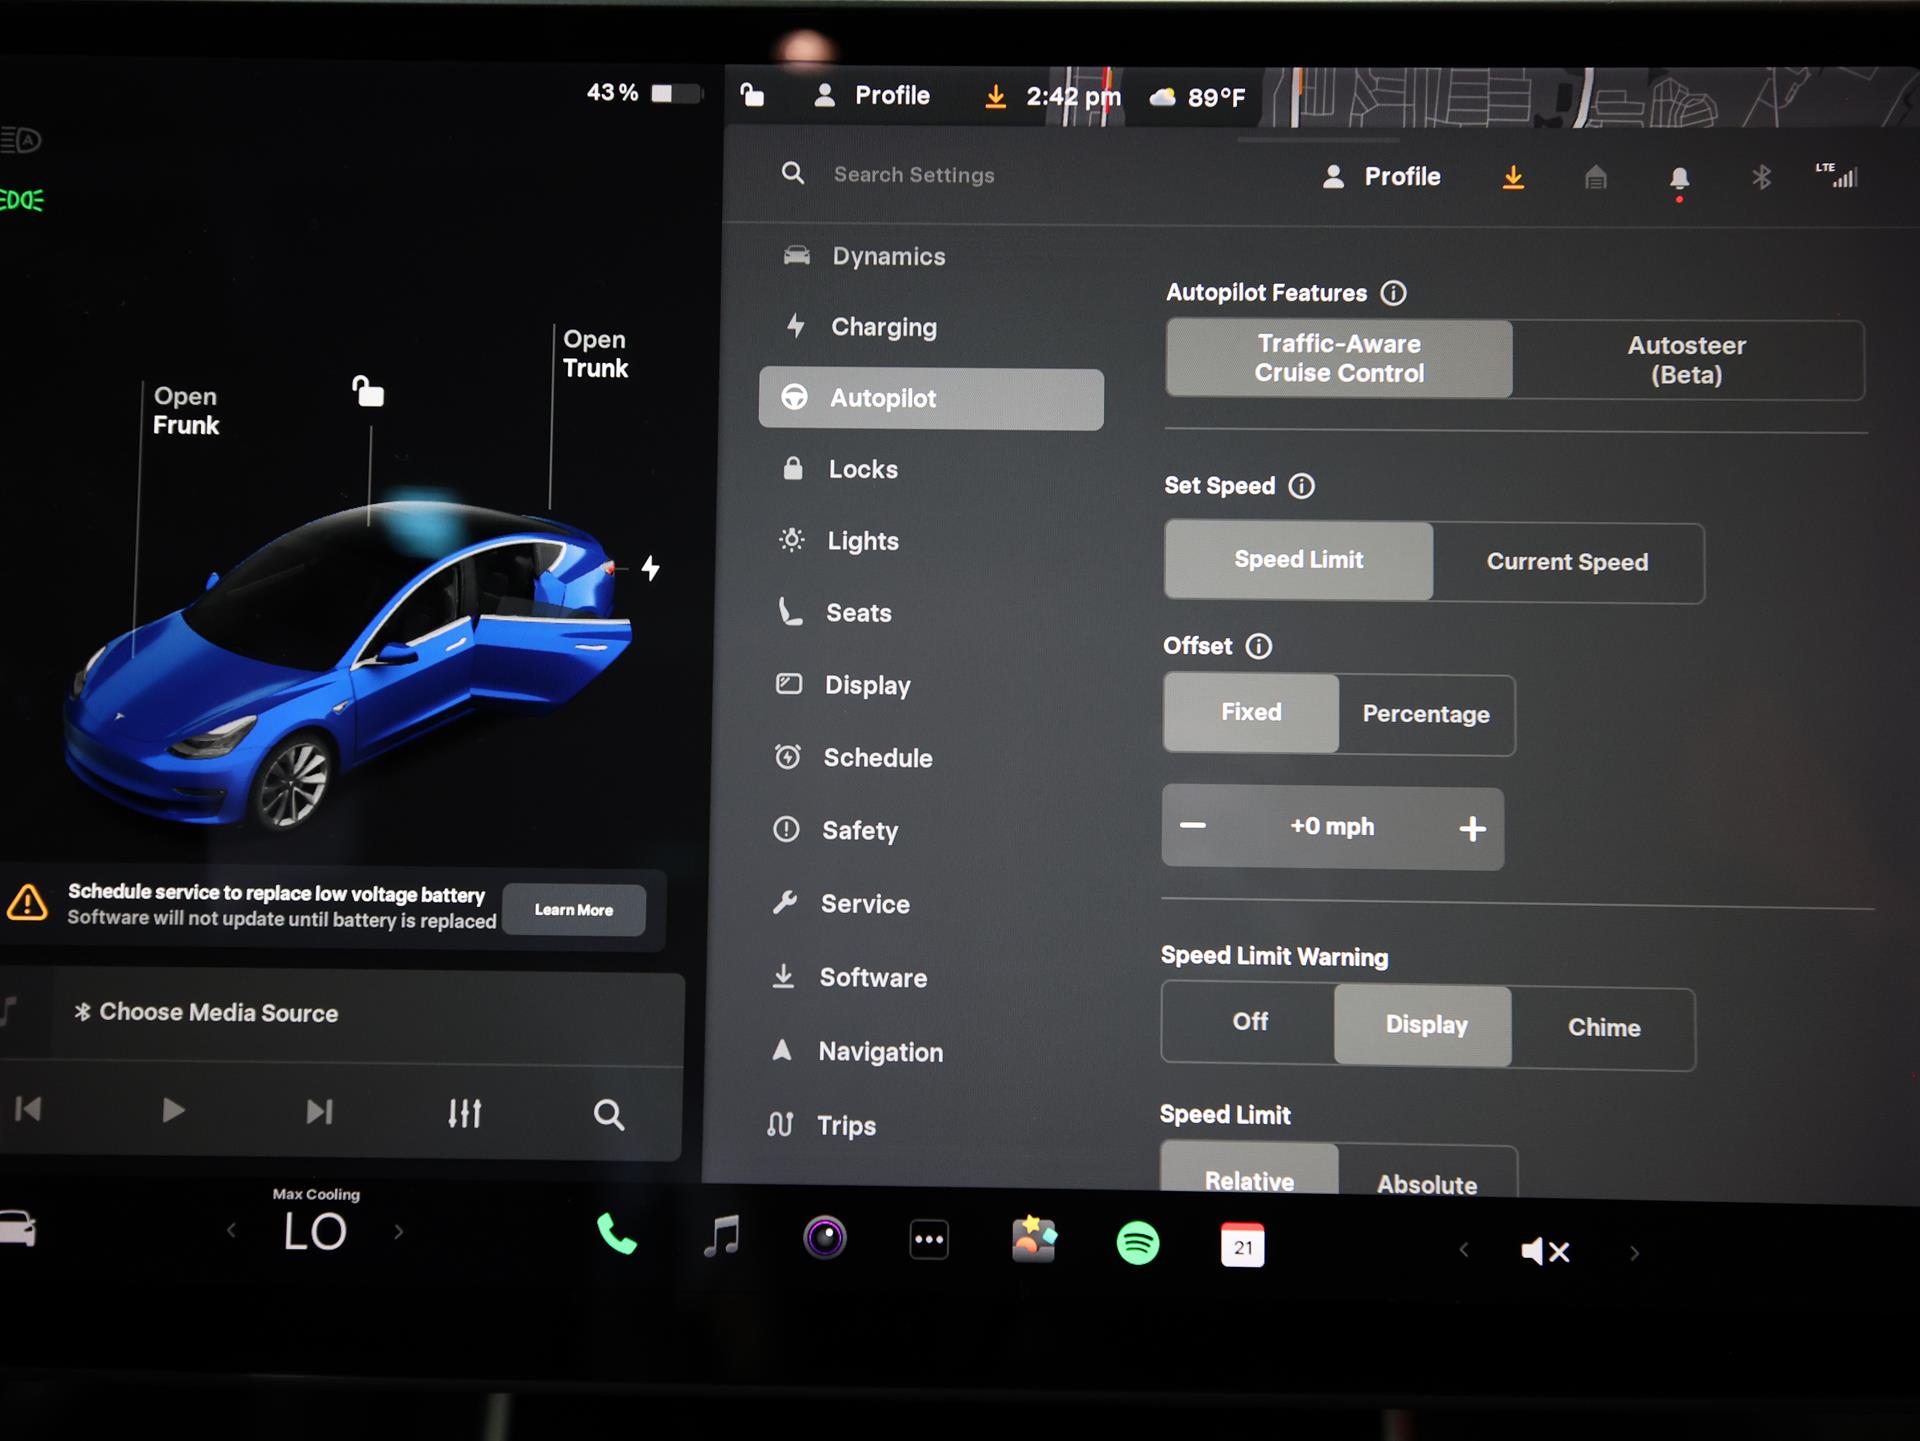The width and height of the screenshot is (1920, 1441).
Task: Click the search icon in media player
Action: (608, 1114)
